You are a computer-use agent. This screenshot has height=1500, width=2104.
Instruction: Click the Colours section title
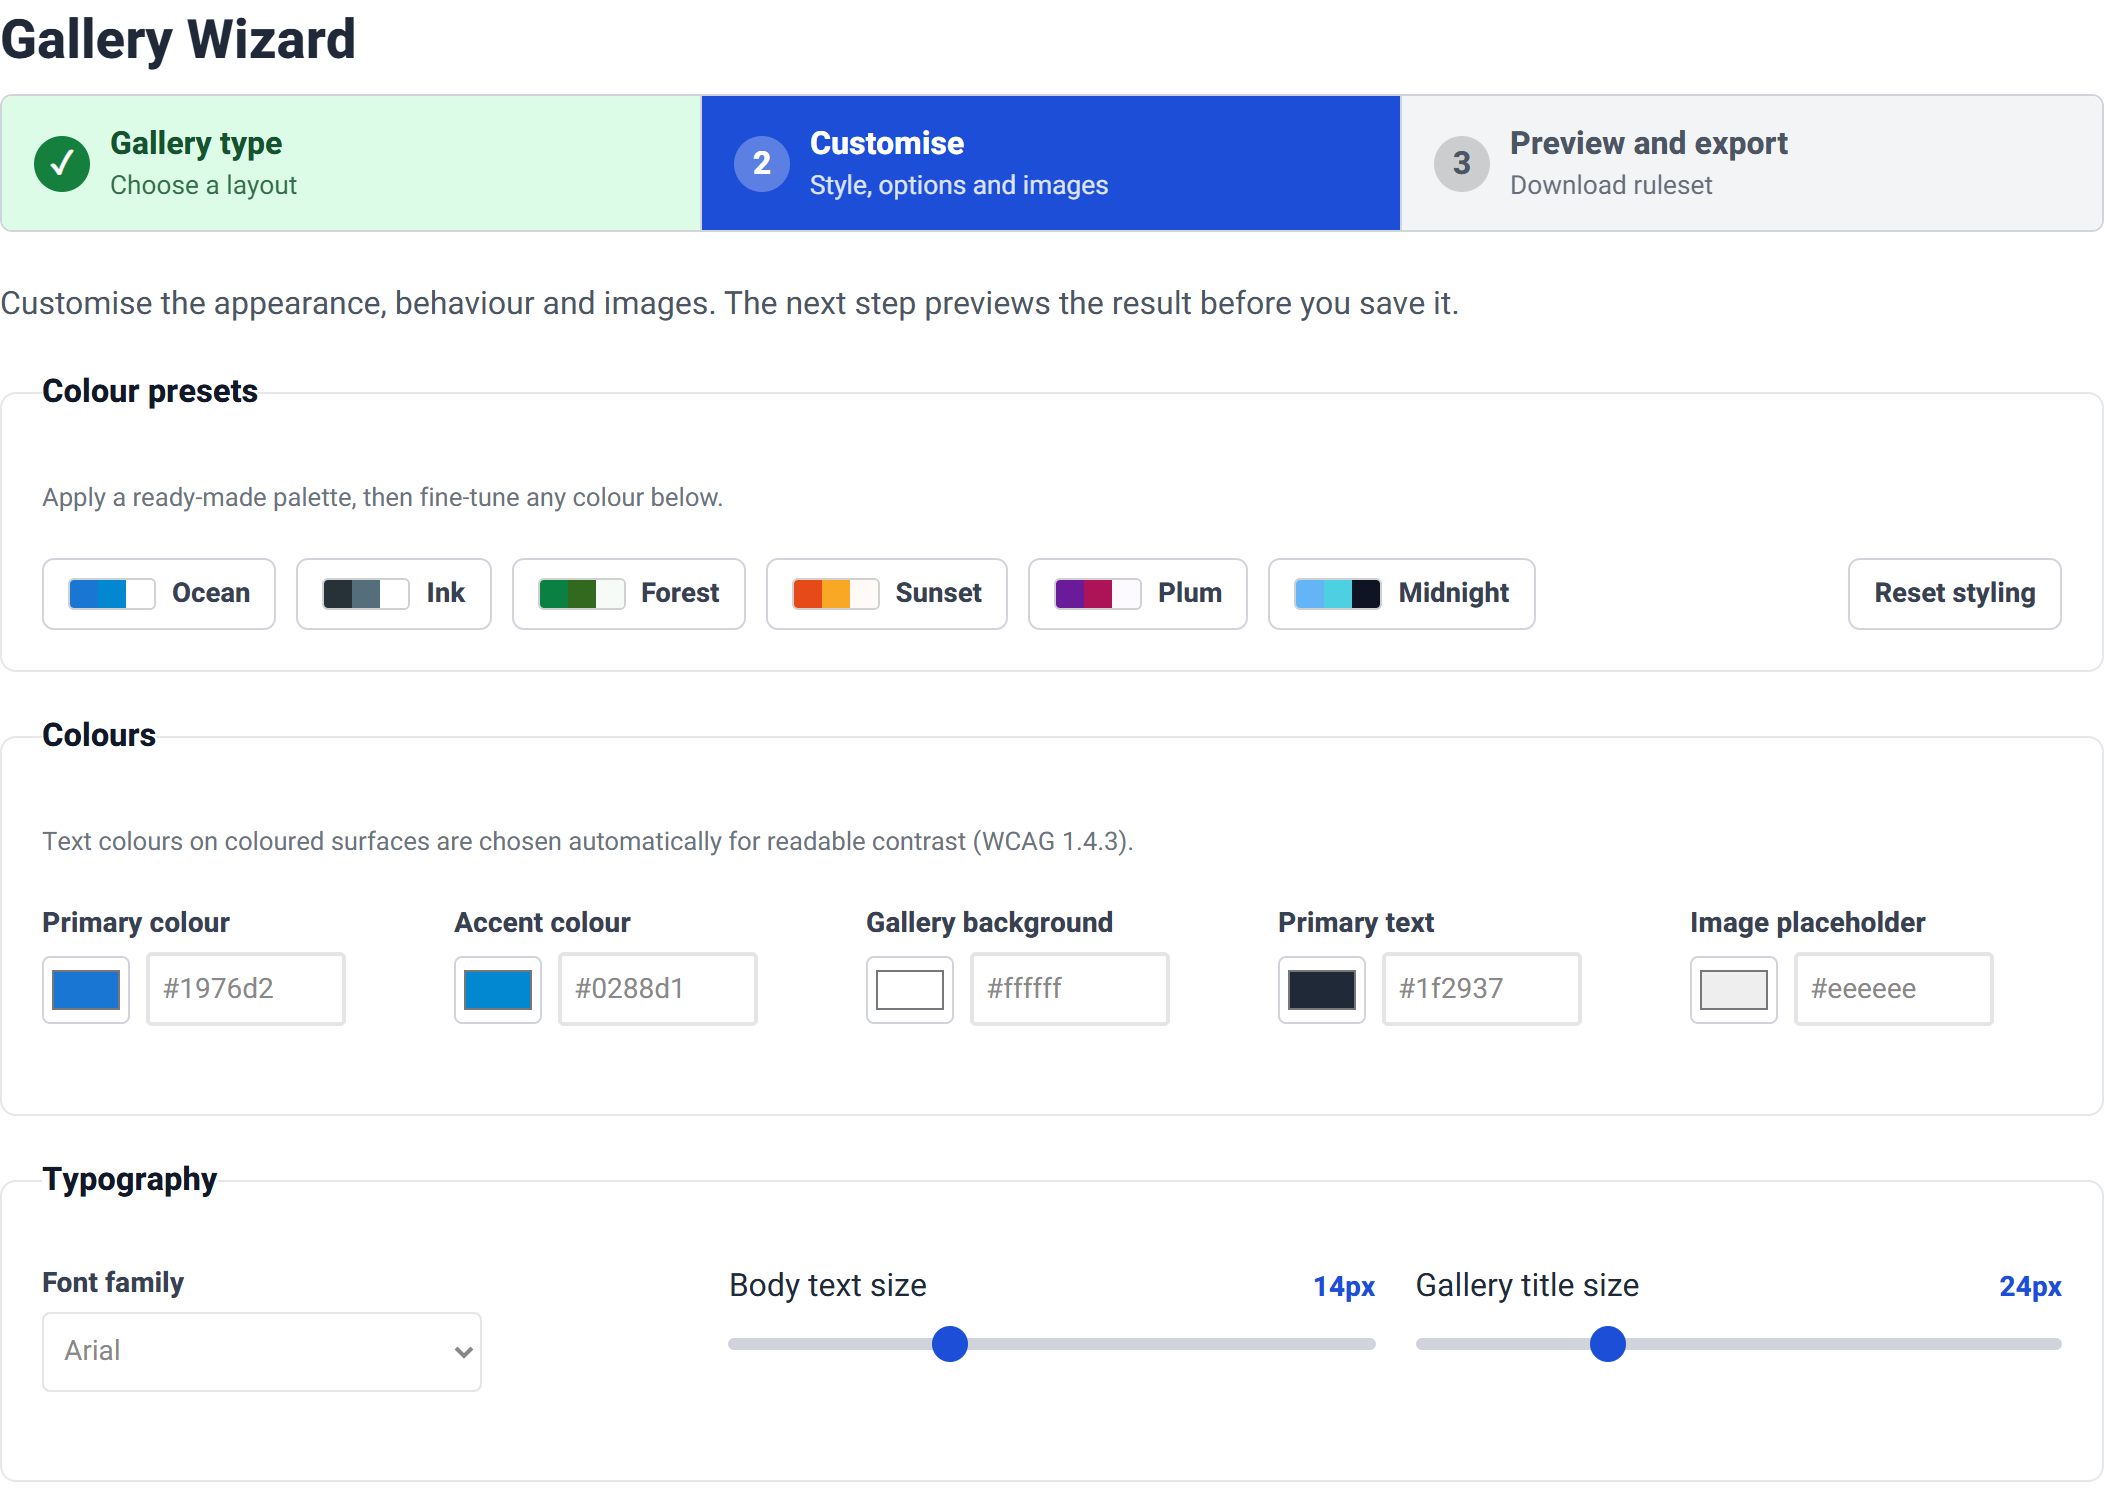click(x=99, y=735)
